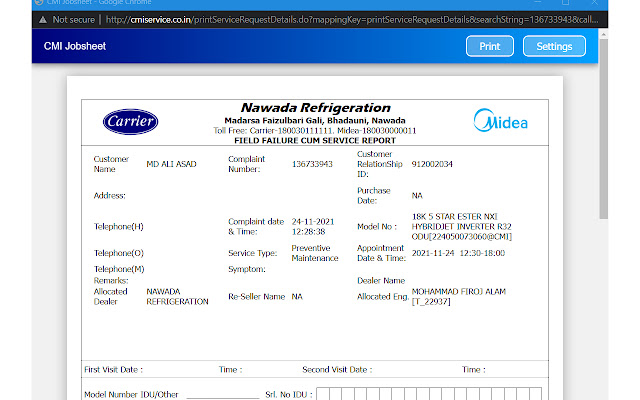The width and height of the screenshot is (640, 400).
Task: Click the Second Visit Date label
Action: coord(337,370)
